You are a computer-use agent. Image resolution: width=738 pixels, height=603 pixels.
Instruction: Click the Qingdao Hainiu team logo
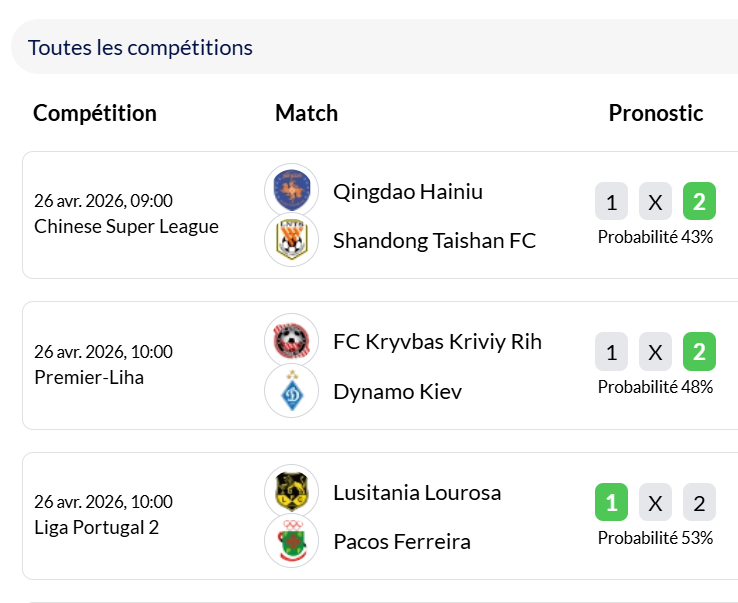[291, 190]
